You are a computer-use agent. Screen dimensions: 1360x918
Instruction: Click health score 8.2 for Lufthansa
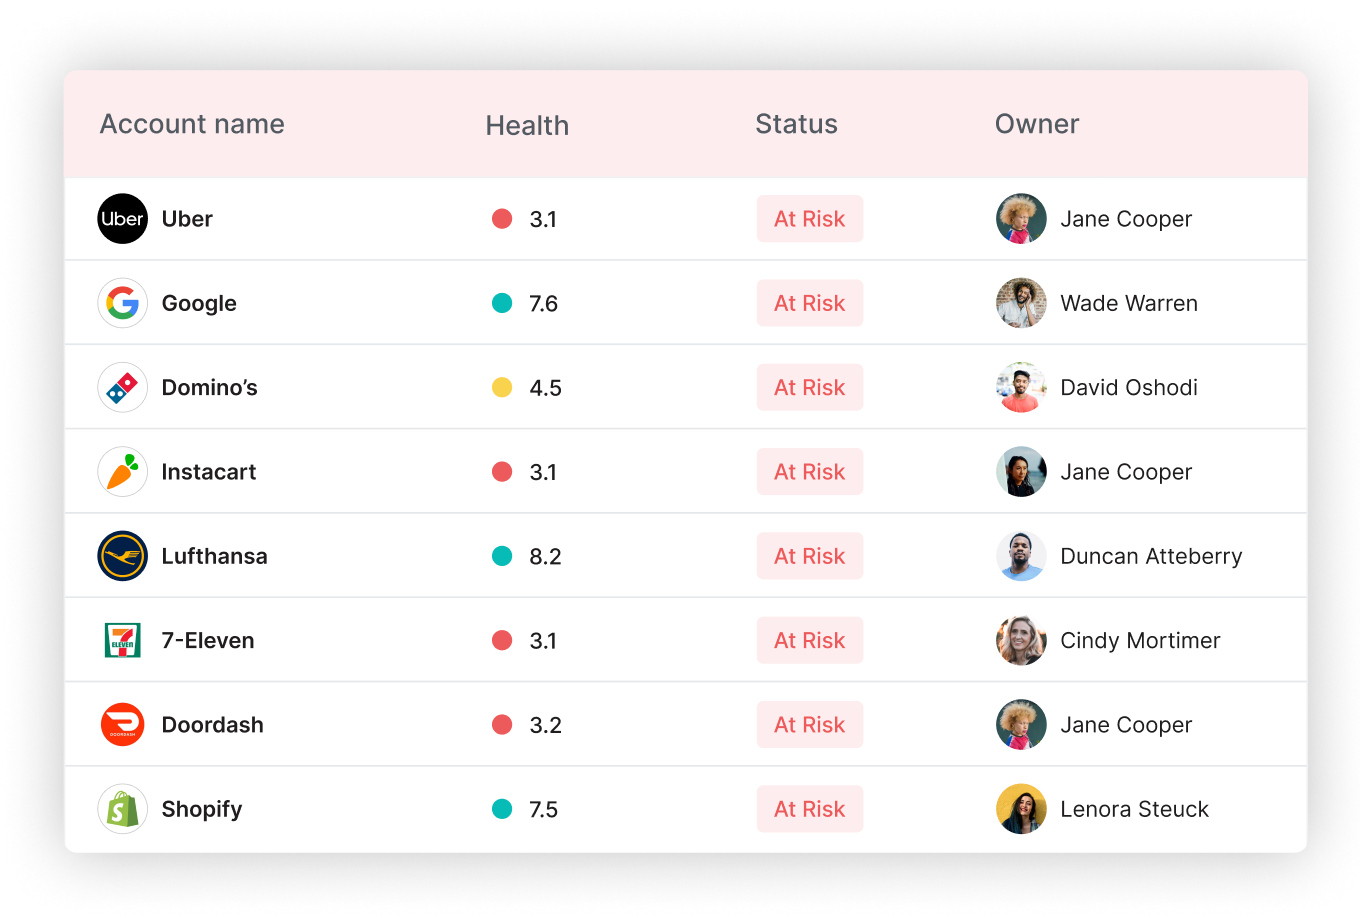[545, 556]
